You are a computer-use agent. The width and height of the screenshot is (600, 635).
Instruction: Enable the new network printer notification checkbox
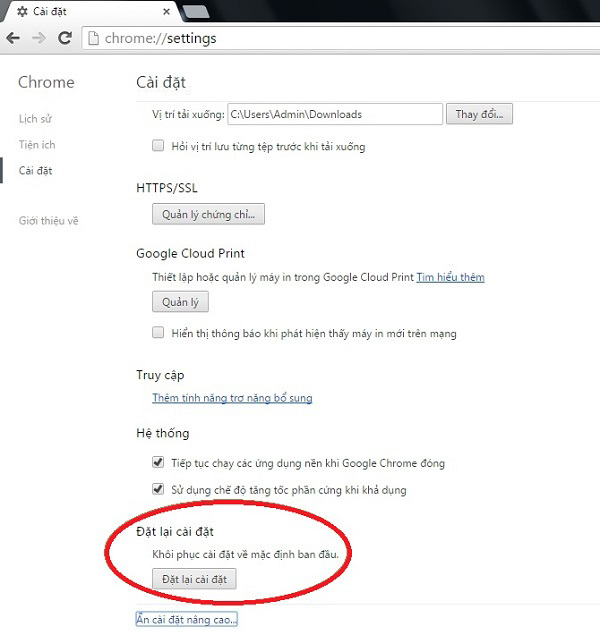pos(158,333)
